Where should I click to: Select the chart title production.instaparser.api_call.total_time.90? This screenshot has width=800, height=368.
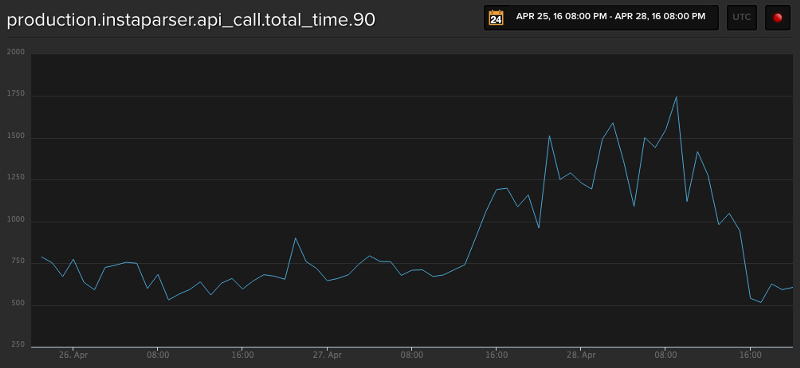[191, 20]
